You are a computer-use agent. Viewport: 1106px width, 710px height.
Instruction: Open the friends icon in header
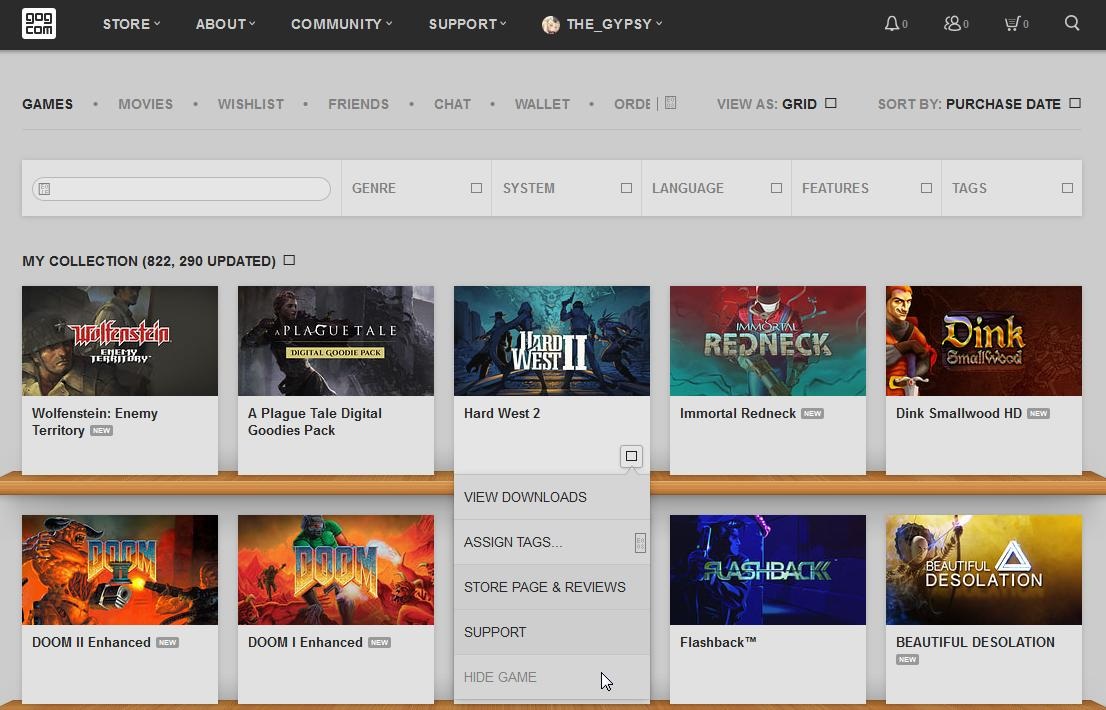coord(952,24)
